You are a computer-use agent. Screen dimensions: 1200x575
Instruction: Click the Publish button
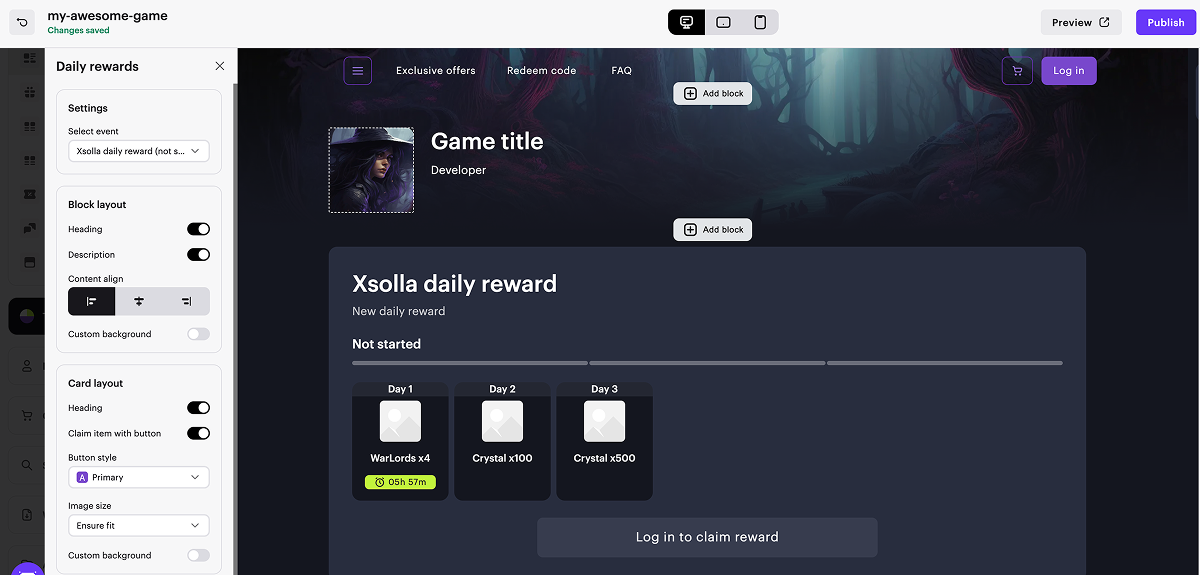coord(1166,22)
